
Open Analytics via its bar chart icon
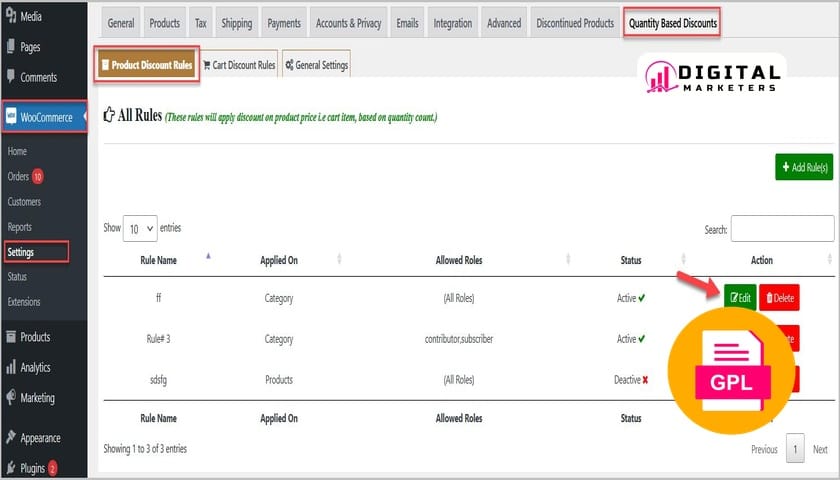10,367
